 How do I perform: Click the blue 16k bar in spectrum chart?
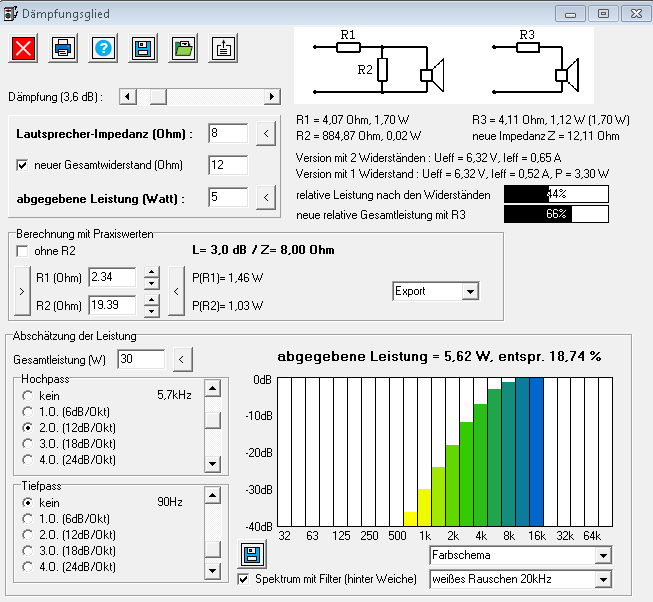(536, 452)
